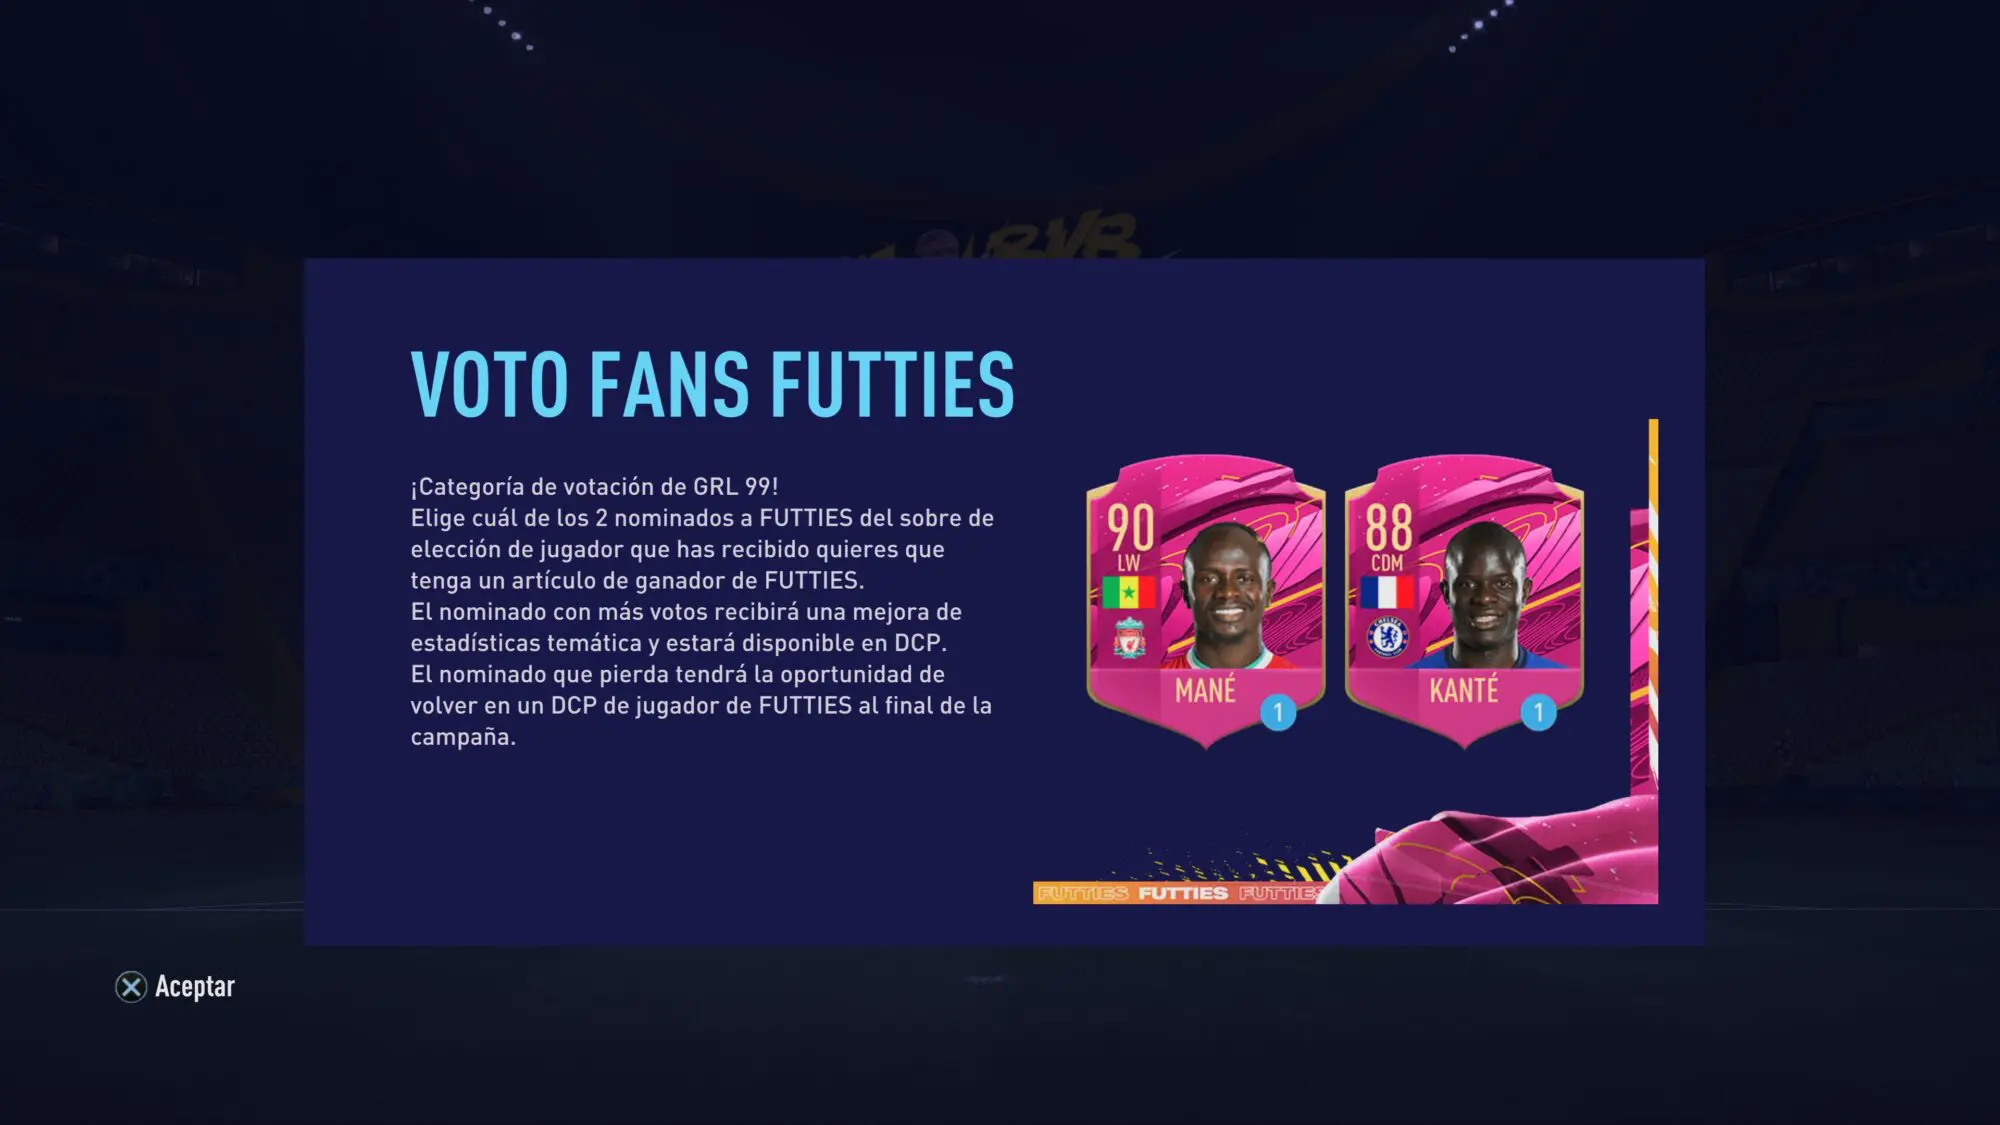Click the Liverpool club crest on Mané card
Image resolution: width=2000 pixels, height=1125 pixels.
click(1129, 639)
